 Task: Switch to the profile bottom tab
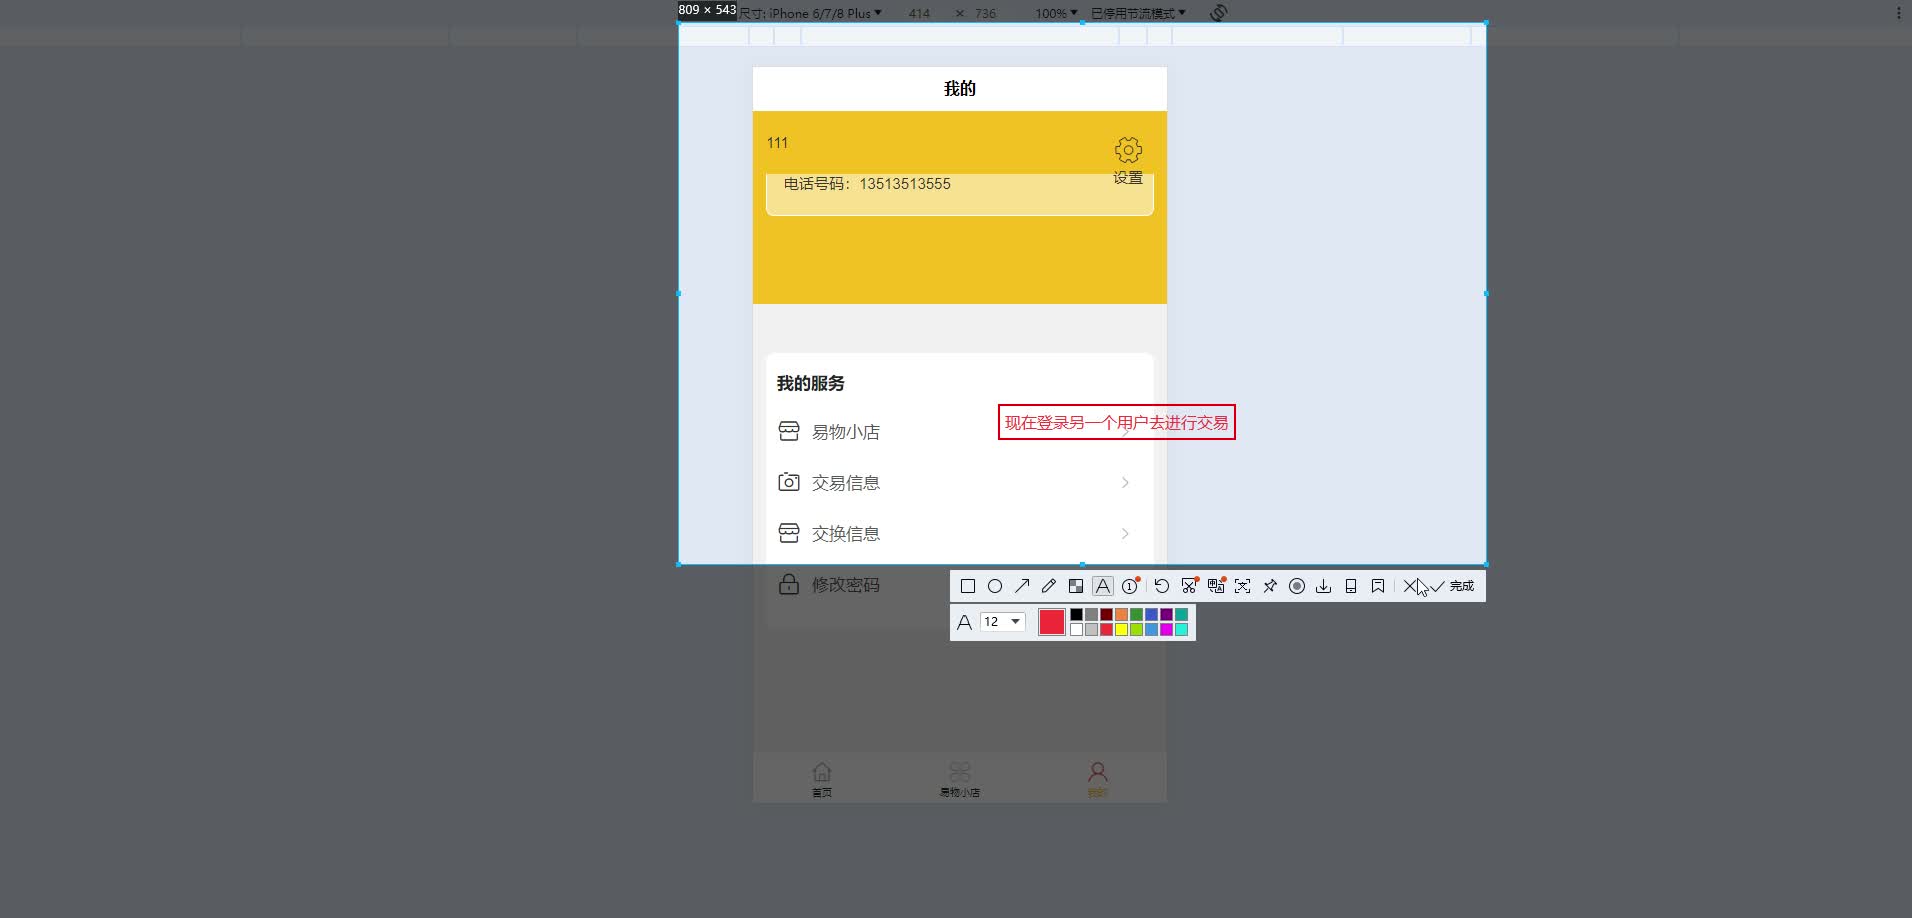pos(1098,779)
